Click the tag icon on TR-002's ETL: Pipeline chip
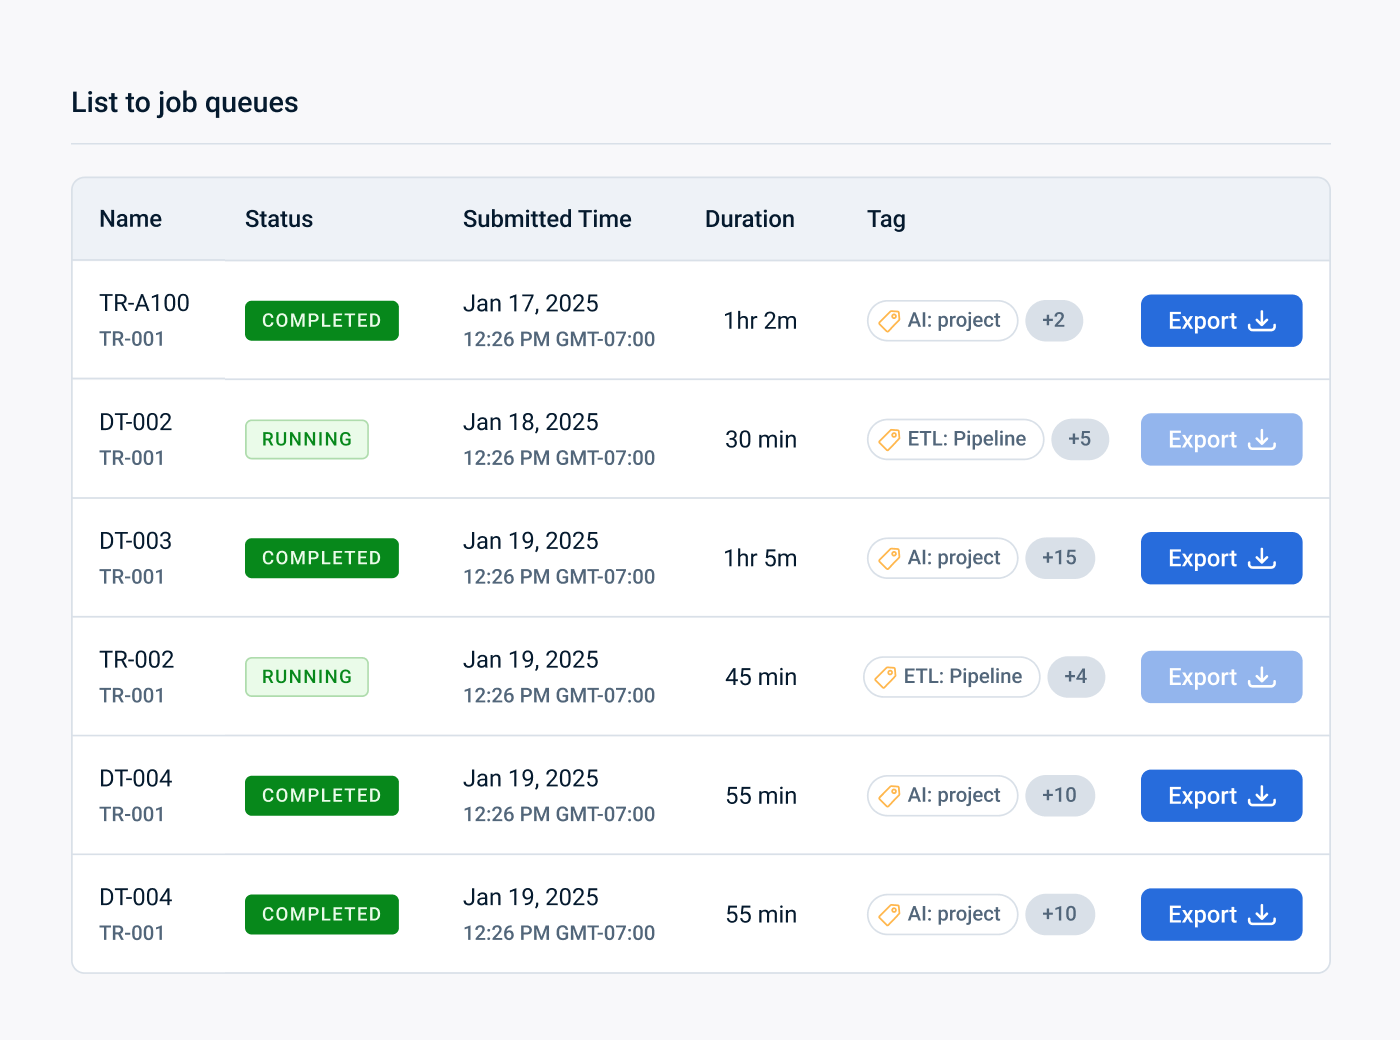Screen dimensions: 1400x1040 click(x=885, y=676)
